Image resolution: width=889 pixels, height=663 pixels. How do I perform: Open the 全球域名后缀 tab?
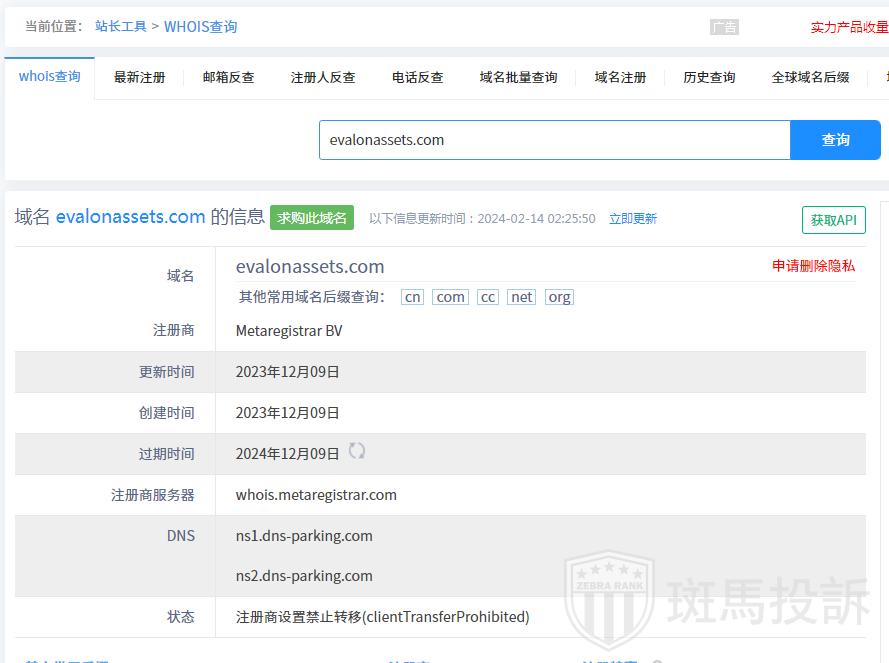point(810,78)
